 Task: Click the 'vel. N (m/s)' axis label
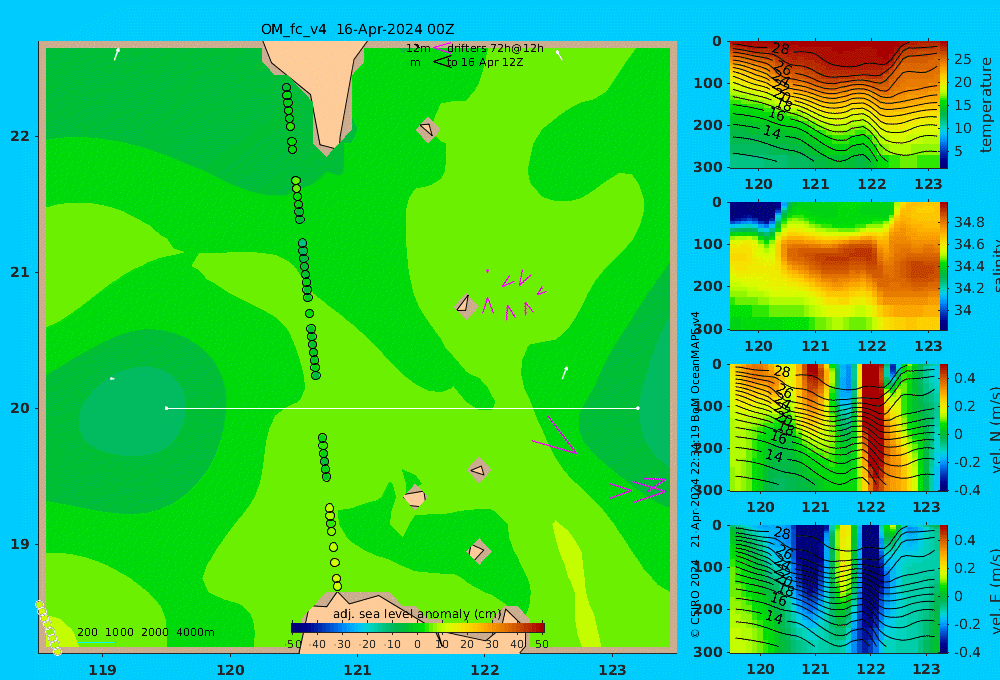click(x=994, y=429)
